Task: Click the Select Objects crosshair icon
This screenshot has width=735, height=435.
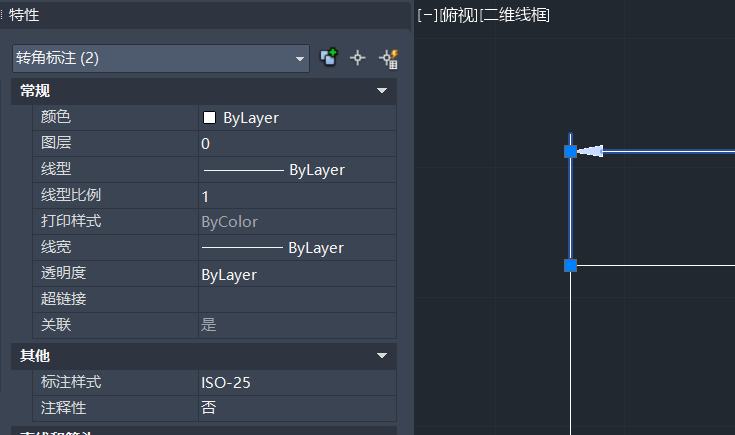Action: tap(358, 58)
